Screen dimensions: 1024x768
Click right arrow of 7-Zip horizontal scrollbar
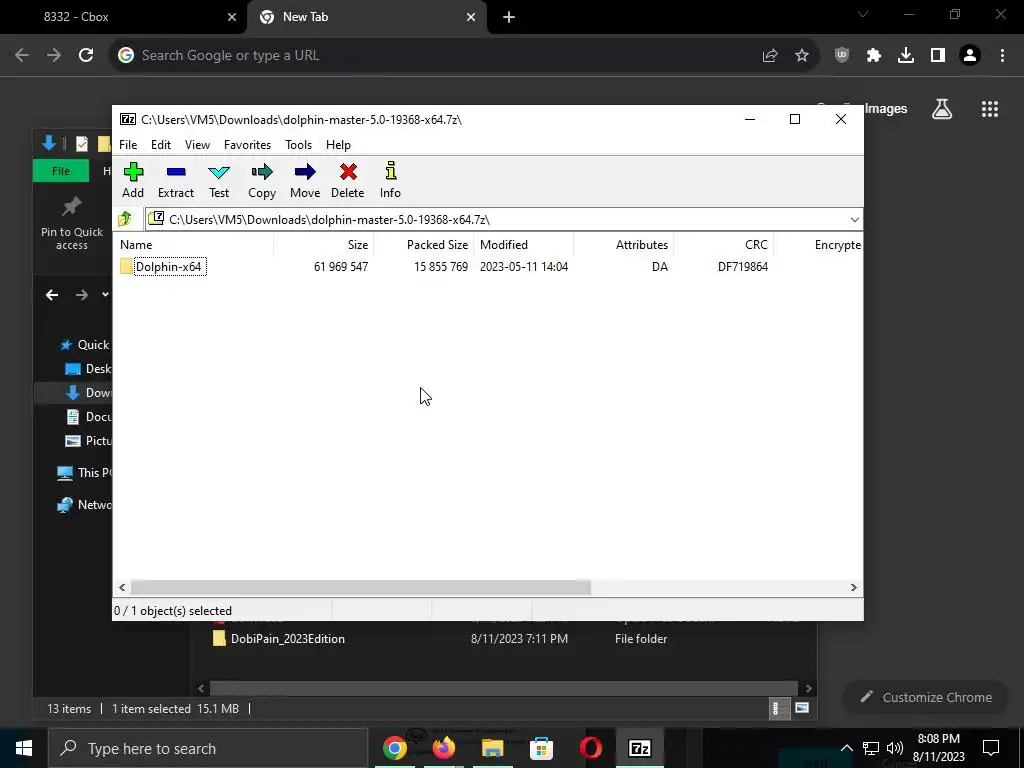pos(853,588)
